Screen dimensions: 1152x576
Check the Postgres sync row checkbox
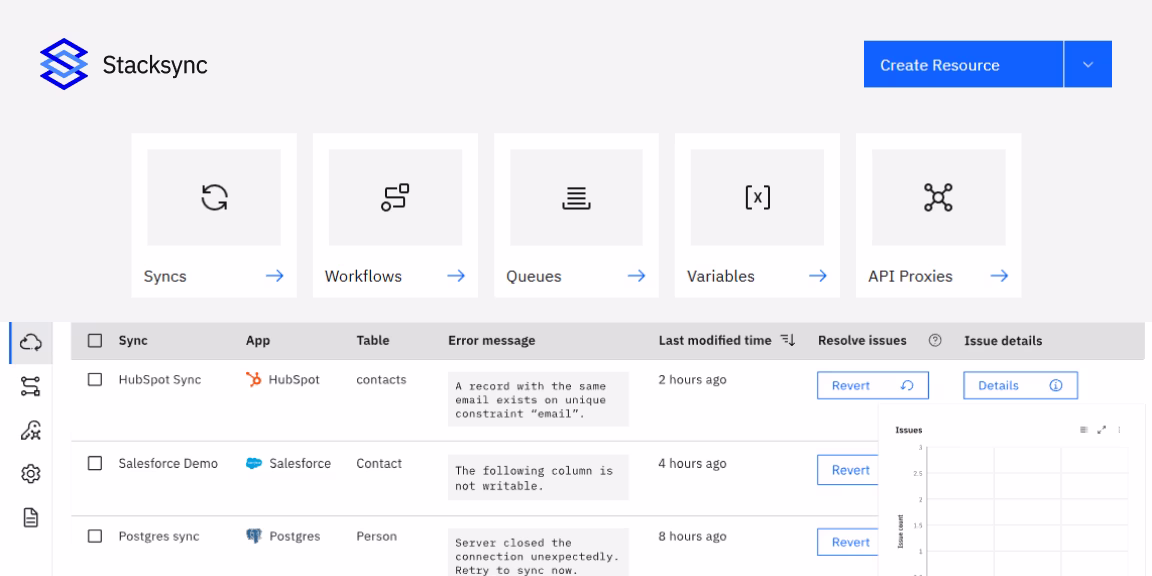point(95,536)
